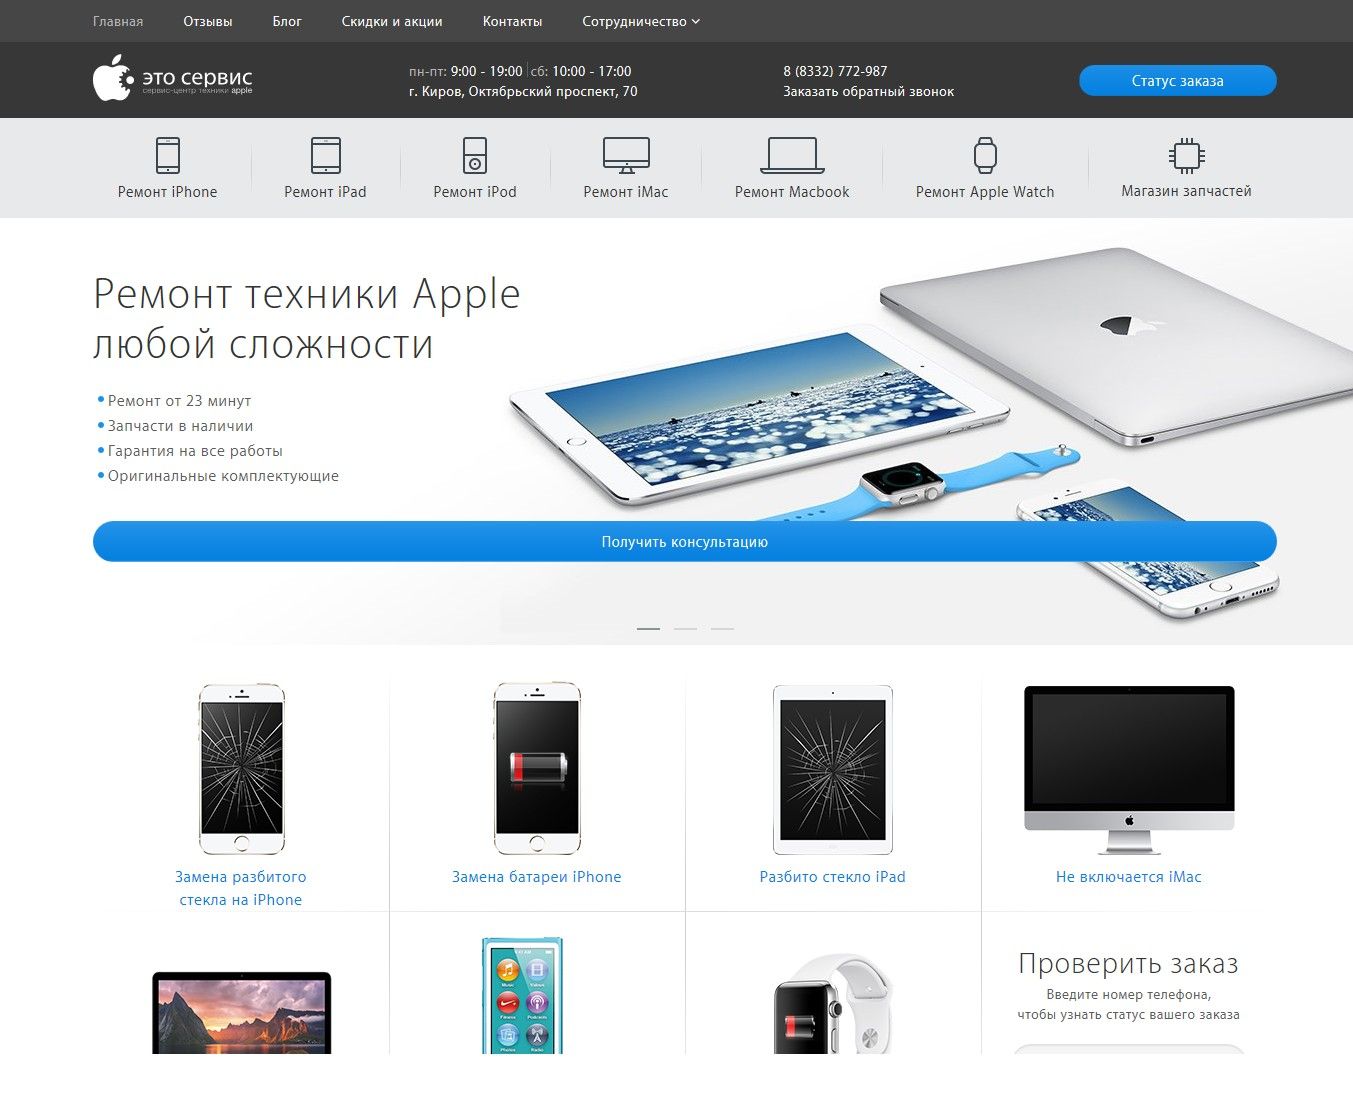Switch to third carousel slide indicator
This screenshot has width=1353, height=1098.
point(722,628)
